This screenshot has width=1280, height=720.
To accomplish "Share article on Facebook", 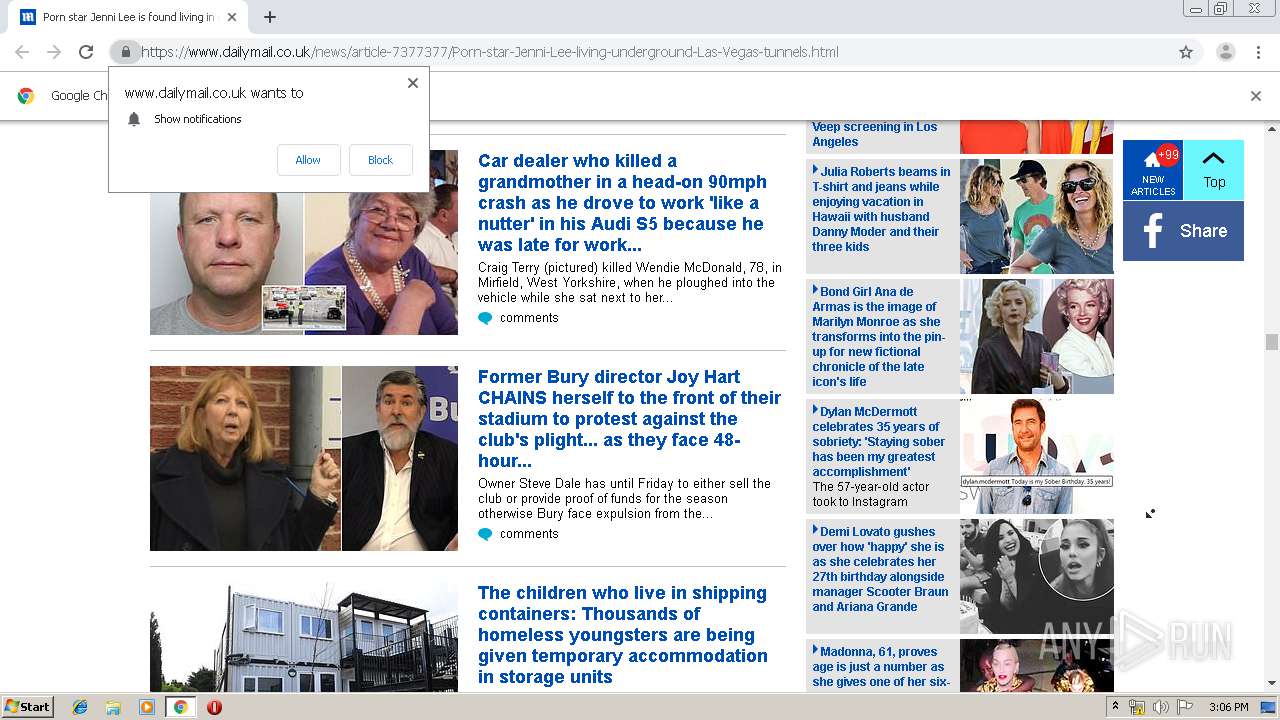I will pyautogui.click(x=1183, y=231).
